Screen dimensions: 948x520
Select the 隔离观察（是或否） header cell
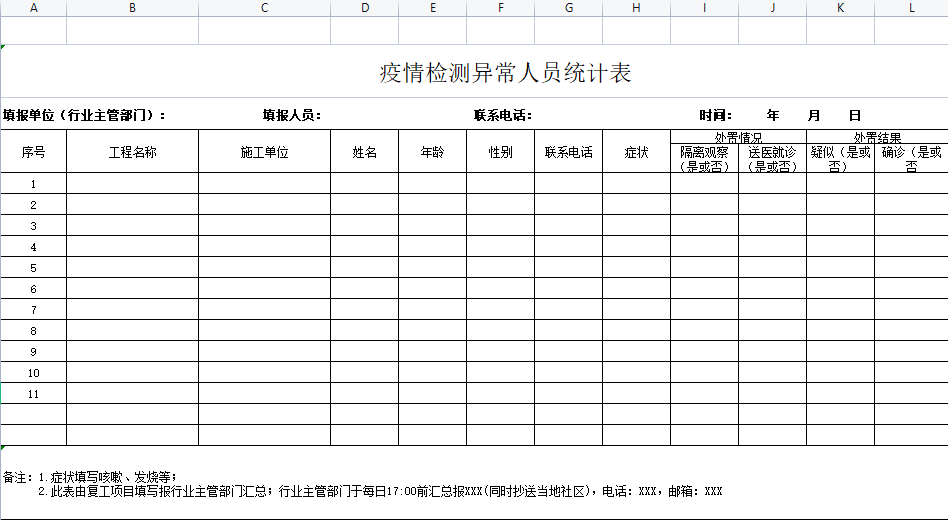(x=704, y=159)
